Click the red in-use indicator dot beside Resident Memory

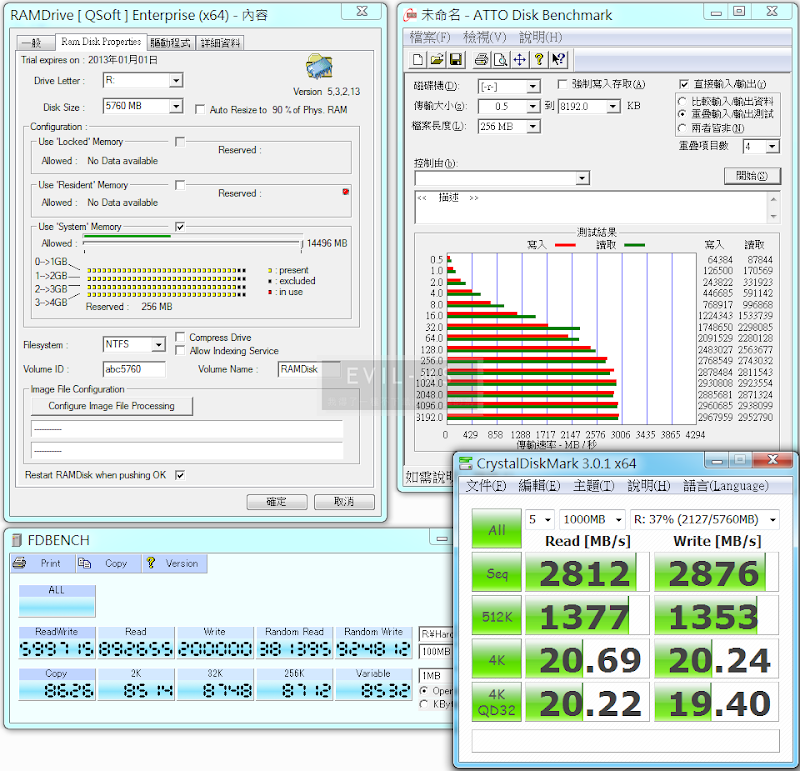tap(345, 192)
